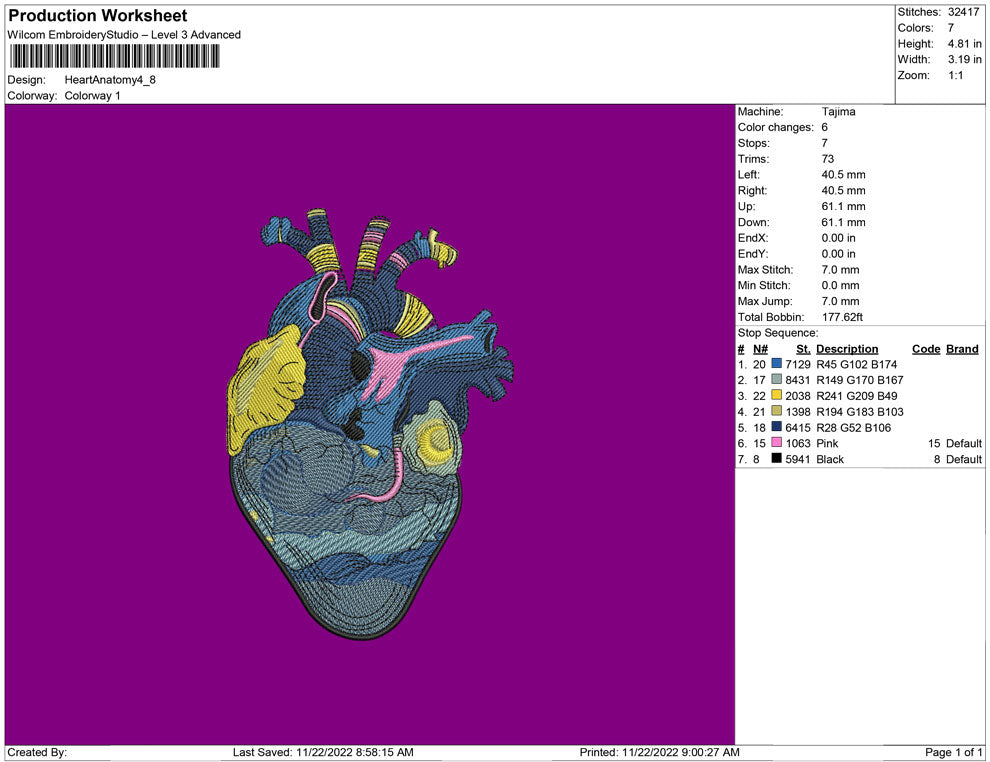Click the gray-green swatch for stop 2
Screen dimensions: 990x762
[777, 380]
